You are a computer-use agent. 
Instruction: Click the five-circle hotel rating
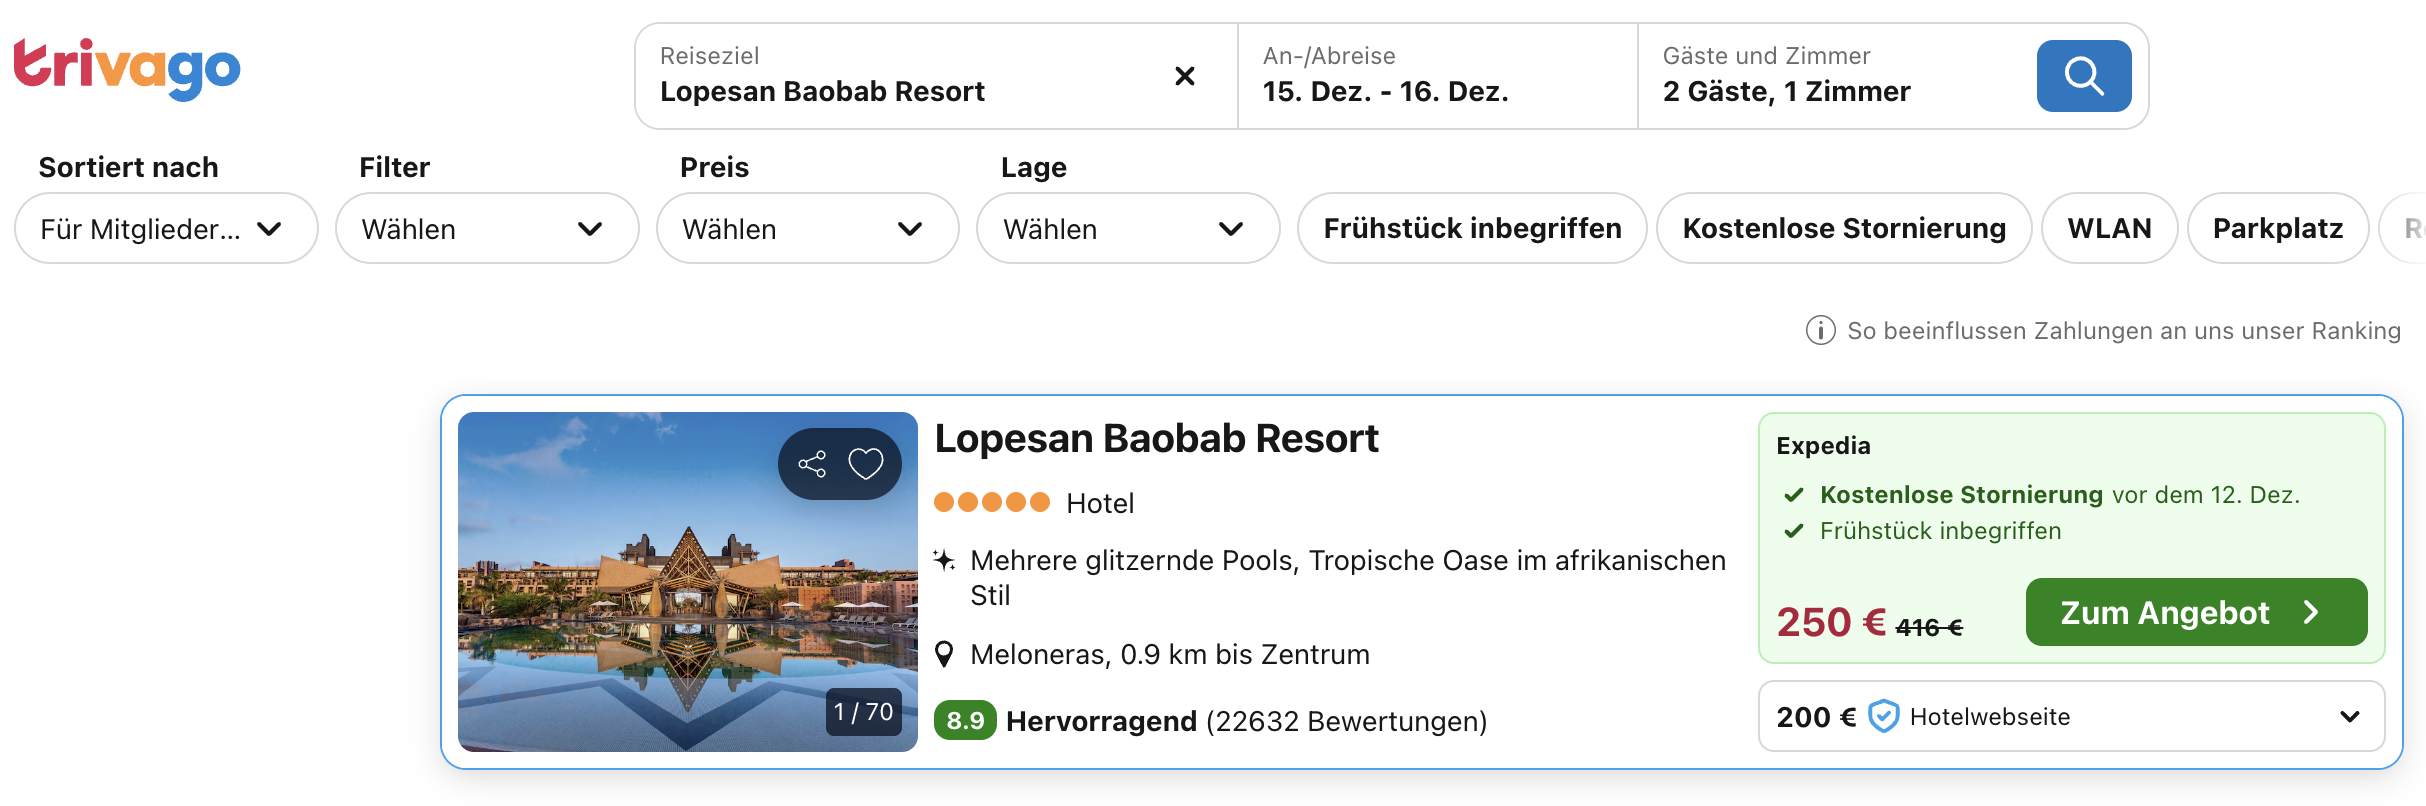(x=991, y=502)
